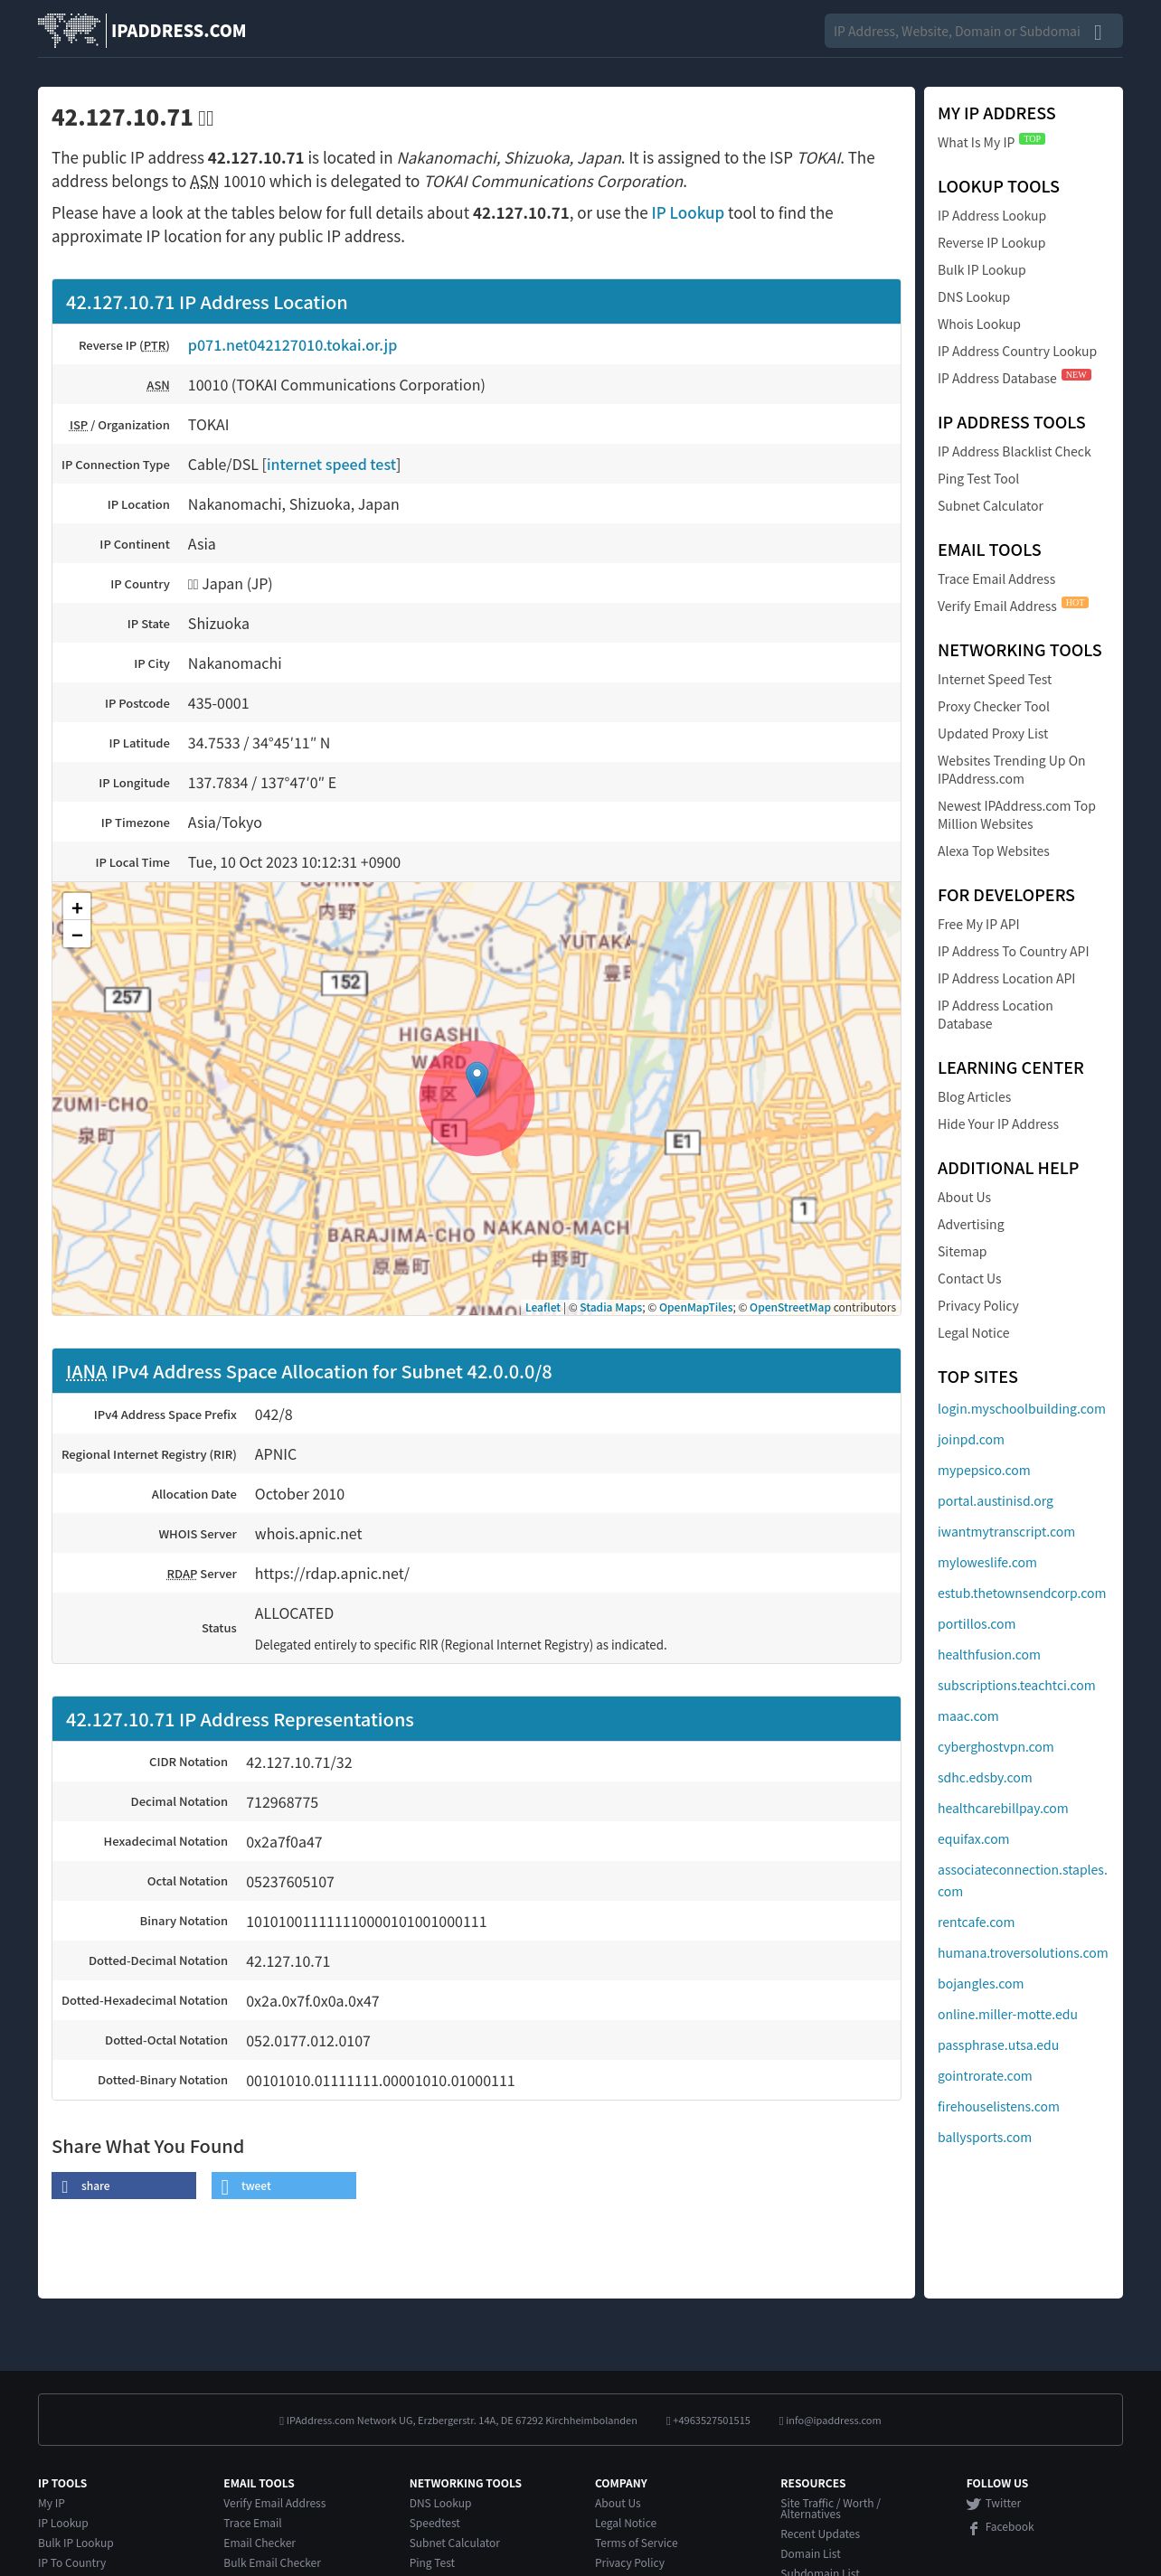Open the PTR hostname p071.net042127010.tokai.or.jp
1161x2576 pixels.
tap(292, 345)
